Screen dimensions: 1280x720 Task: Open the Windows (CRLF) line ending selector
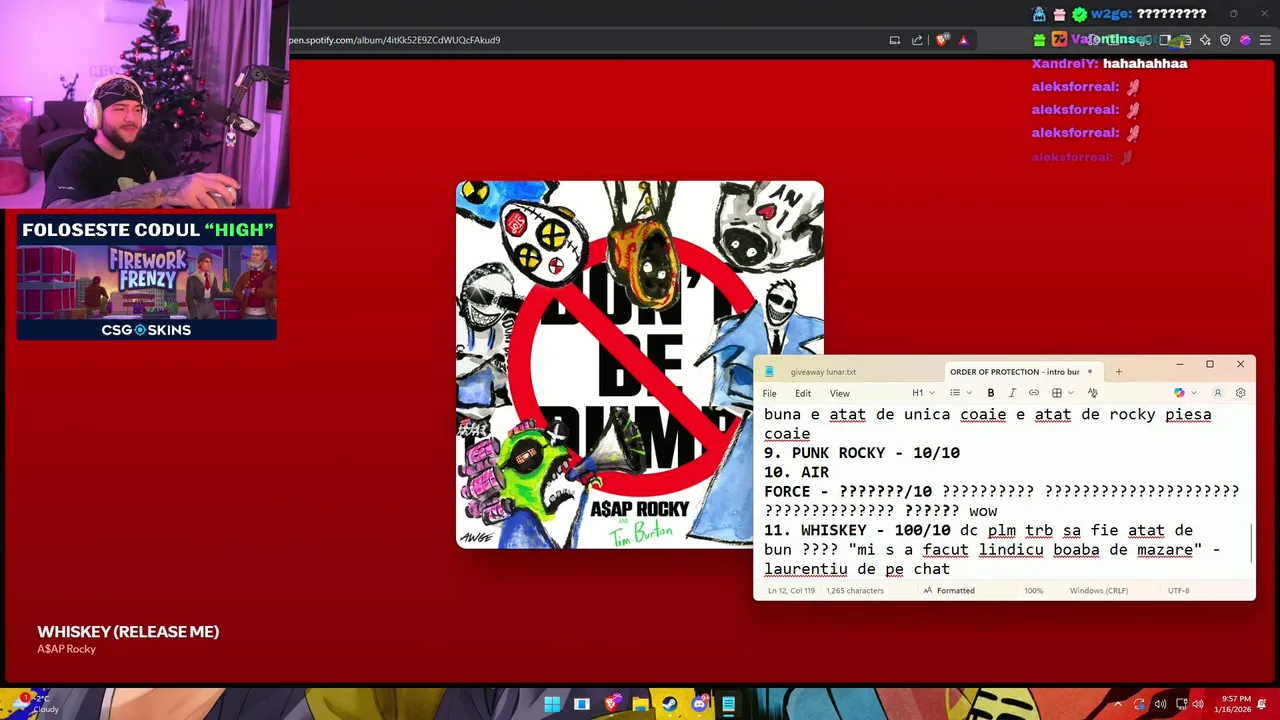(x=1099, y=591)
